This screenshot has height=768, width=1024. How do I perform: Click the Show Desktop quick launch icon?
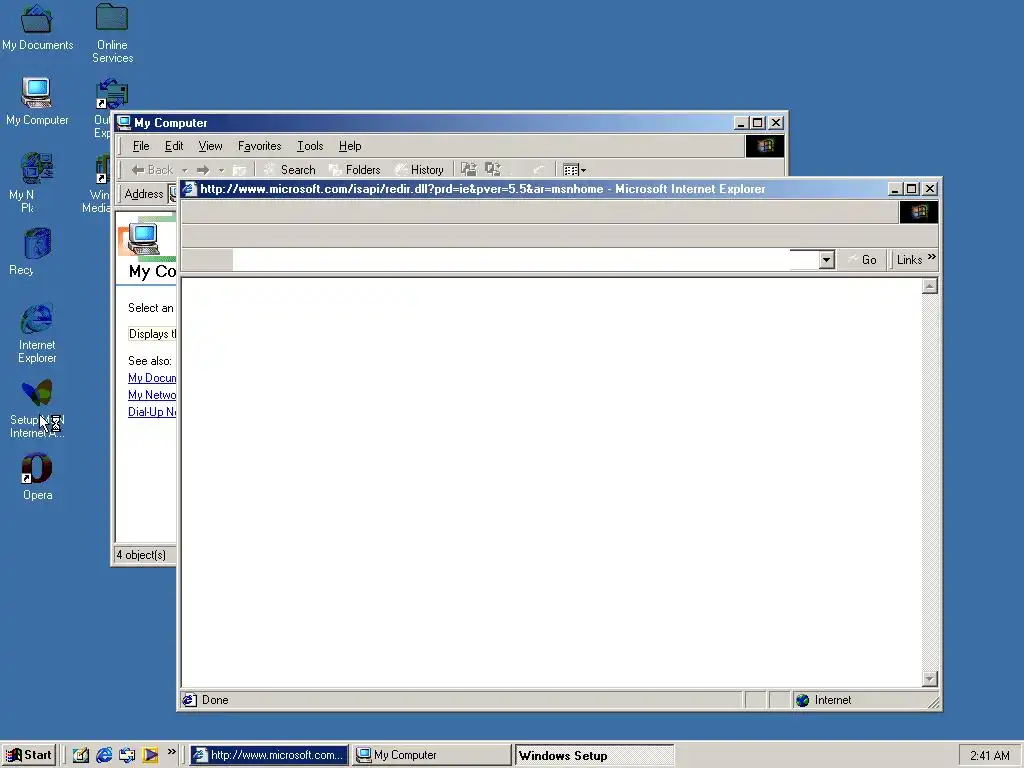pyautogui.click(x=80, y=755)
